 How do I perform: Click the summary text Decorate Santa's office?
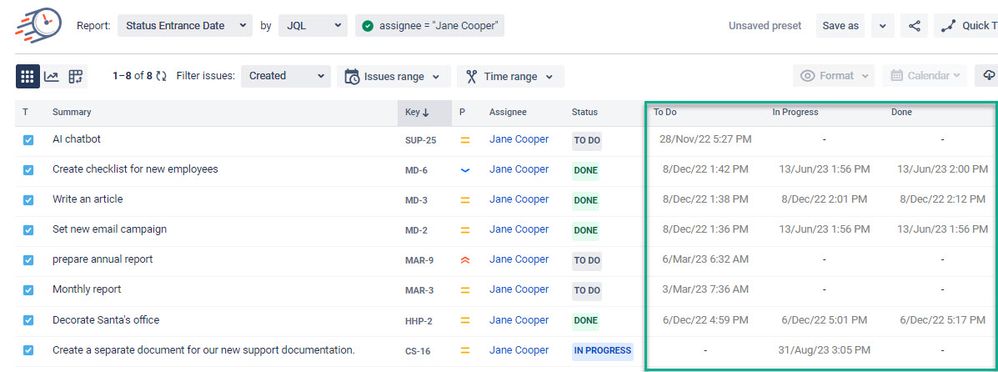coord(106,320)
